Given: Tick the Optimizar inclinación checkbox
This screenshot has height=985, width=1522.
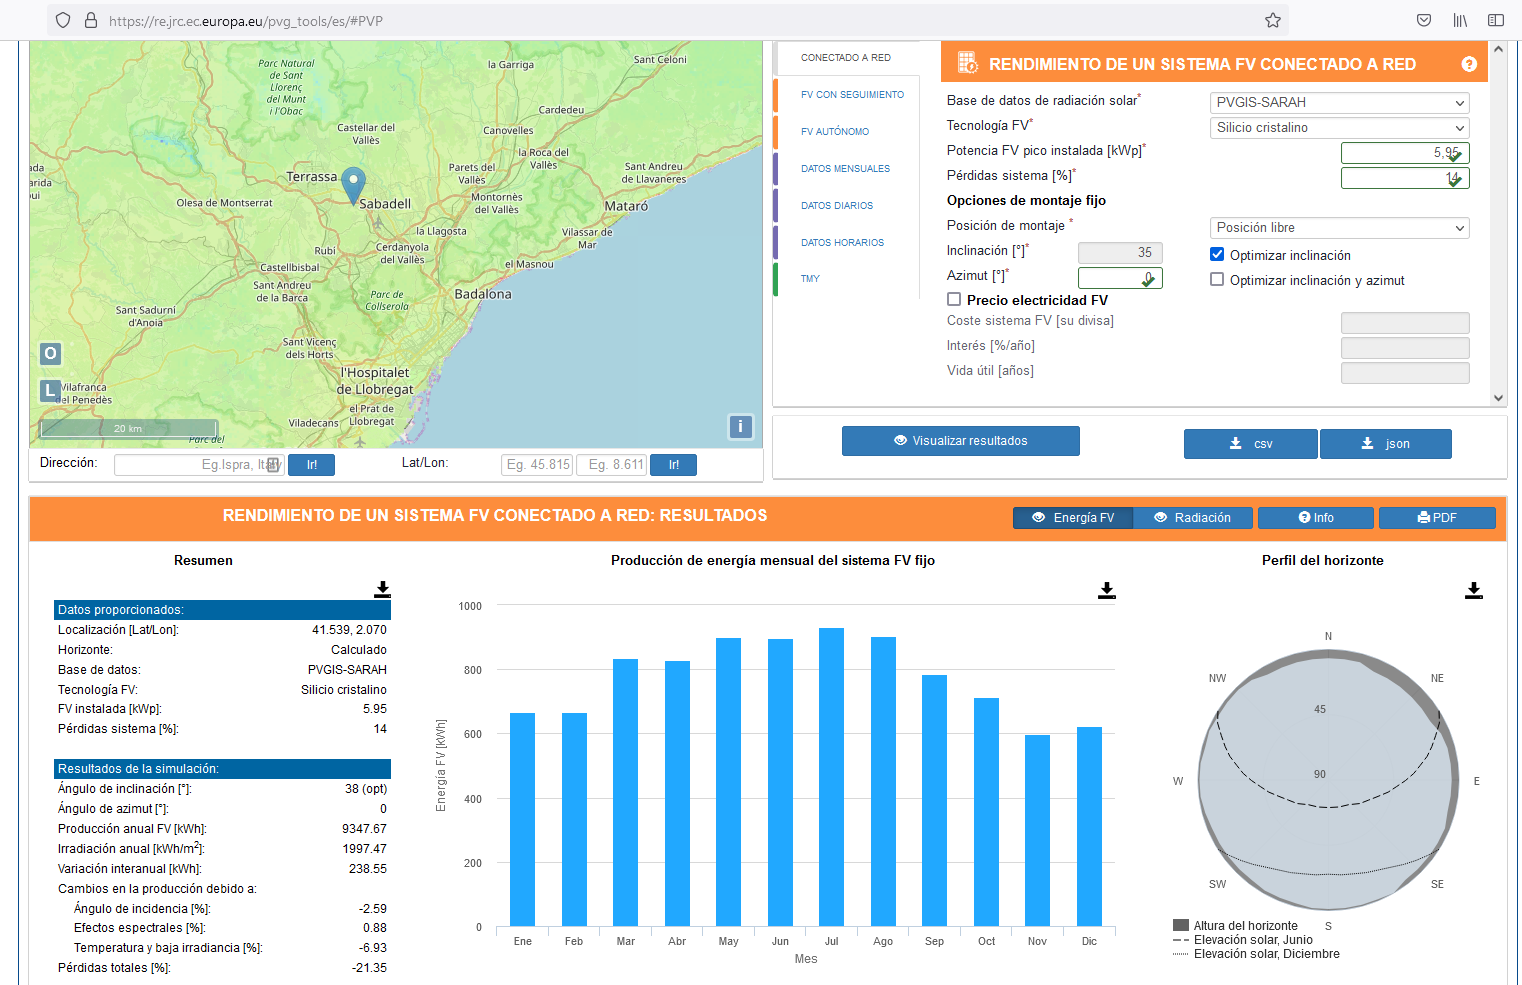Looking at the screenshot, I should coord(1217,254).
